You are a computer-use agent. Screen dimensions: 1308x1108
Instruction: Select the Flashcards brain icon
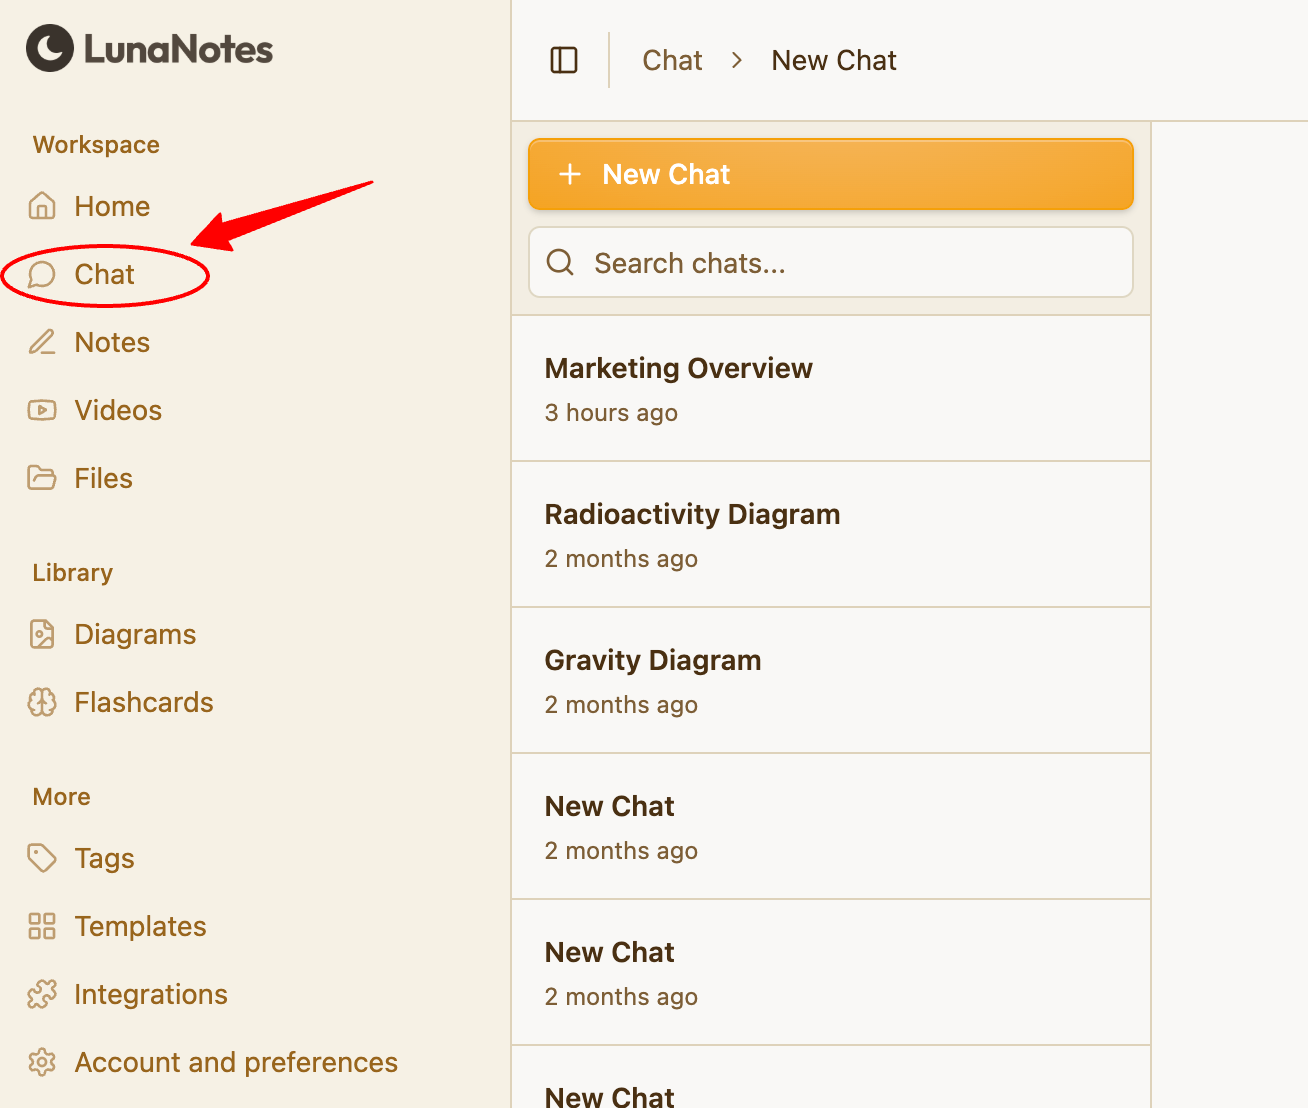pyautogui.click(x=42, y=702)
